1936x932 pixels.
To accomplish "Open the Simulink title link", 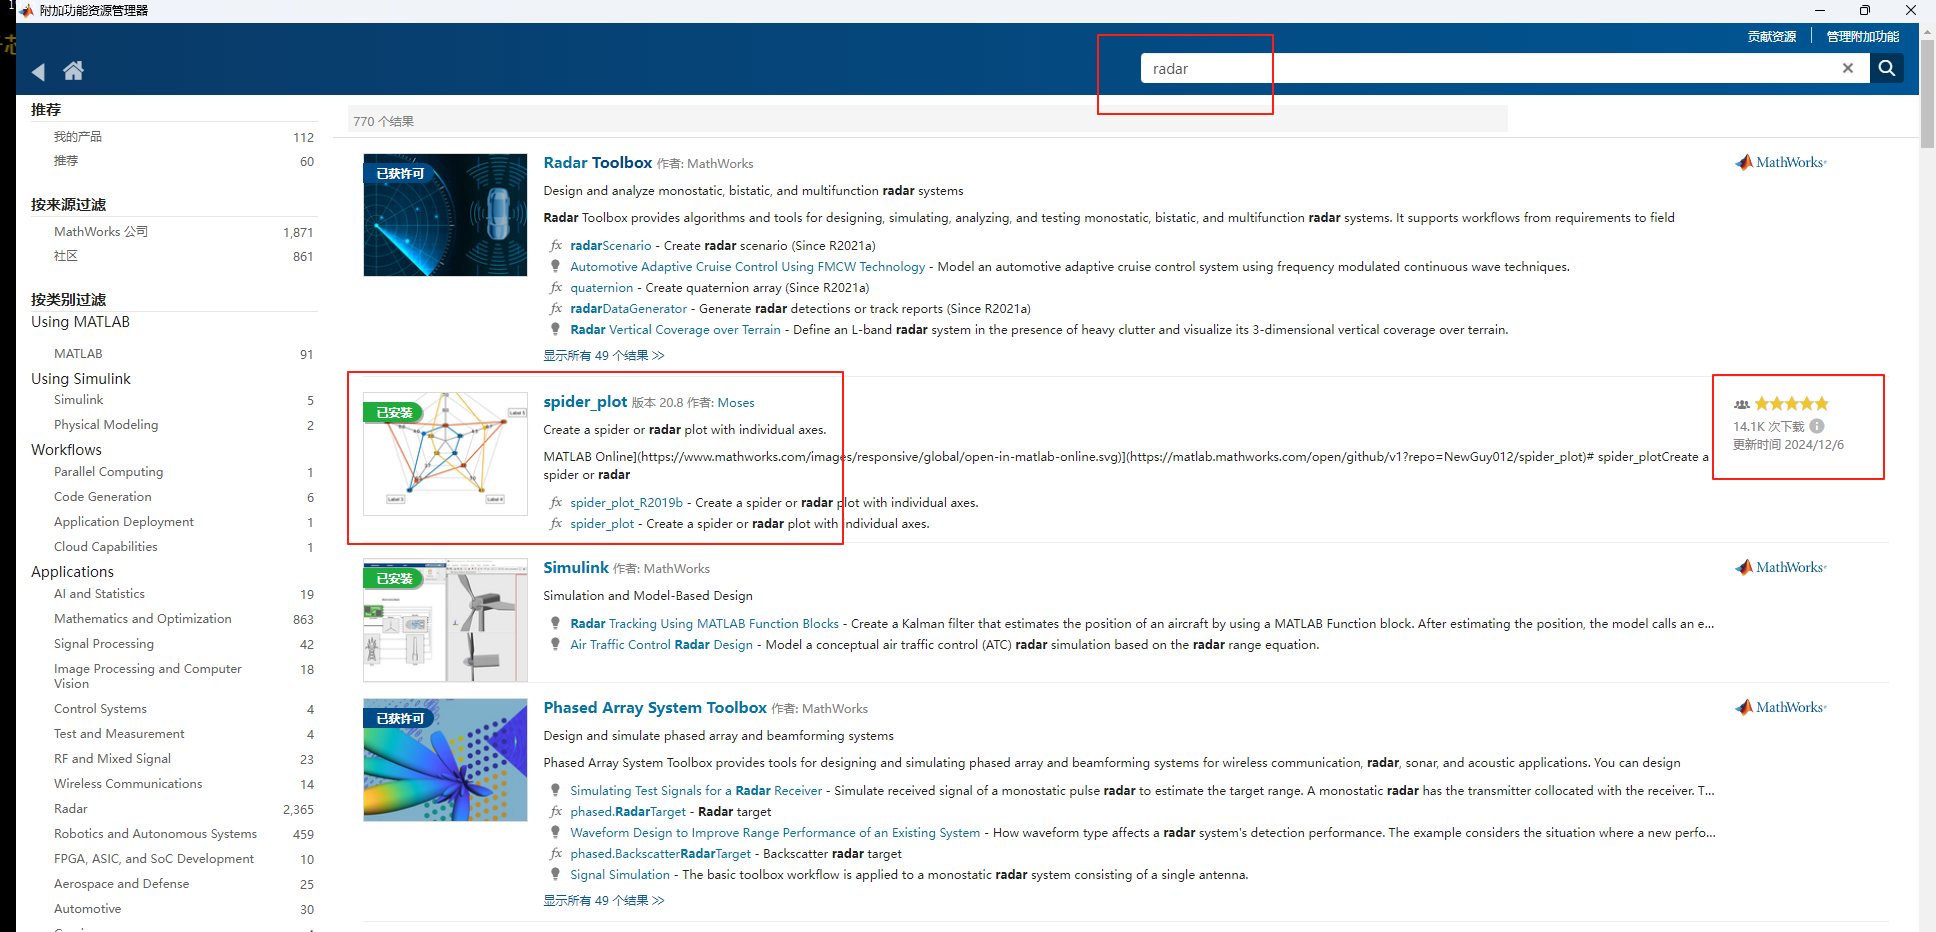I will 576,567.
